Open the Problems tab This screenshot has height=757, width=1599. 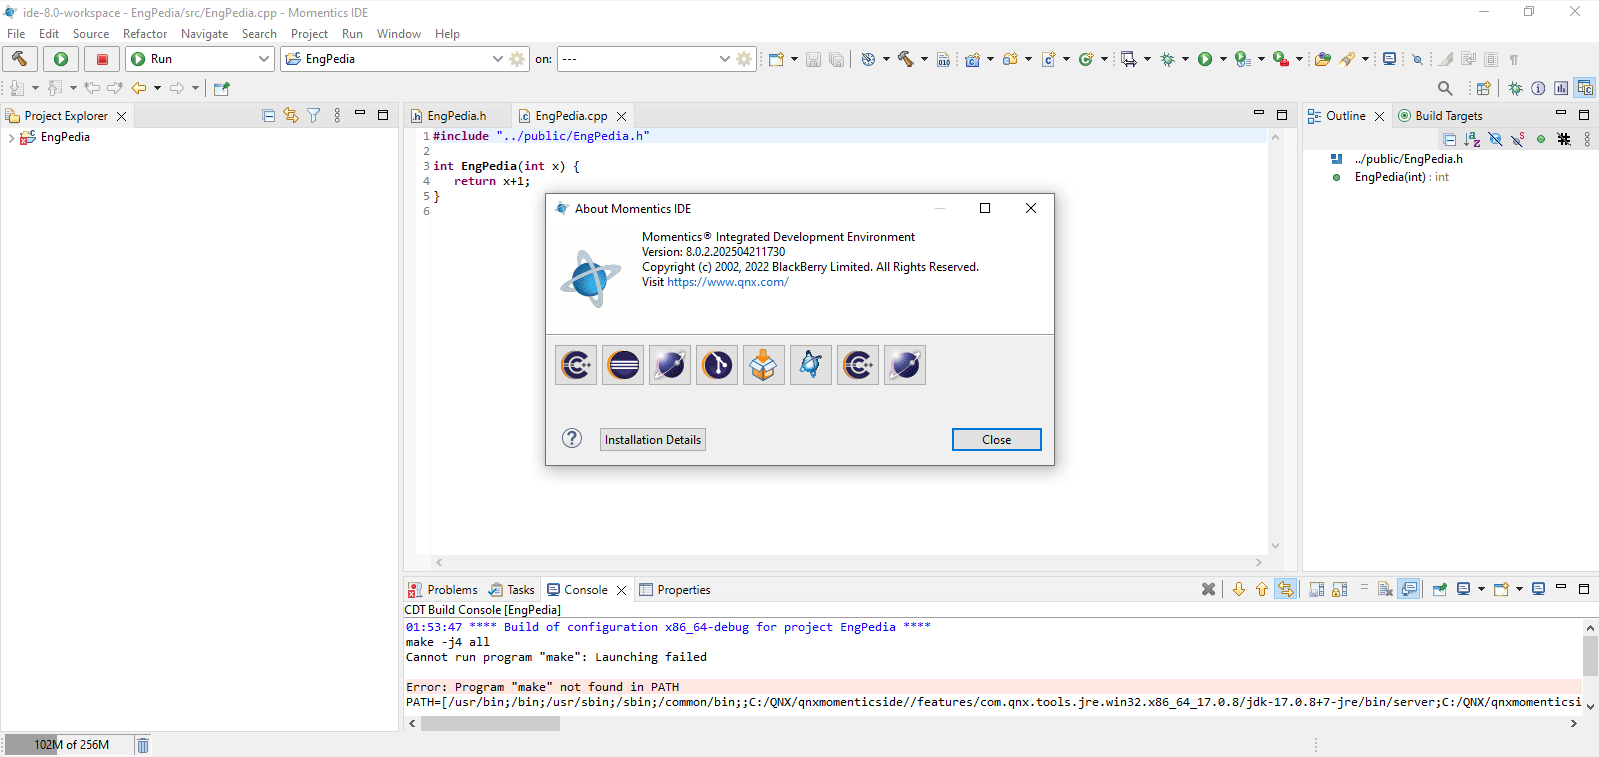pos(443,590)
